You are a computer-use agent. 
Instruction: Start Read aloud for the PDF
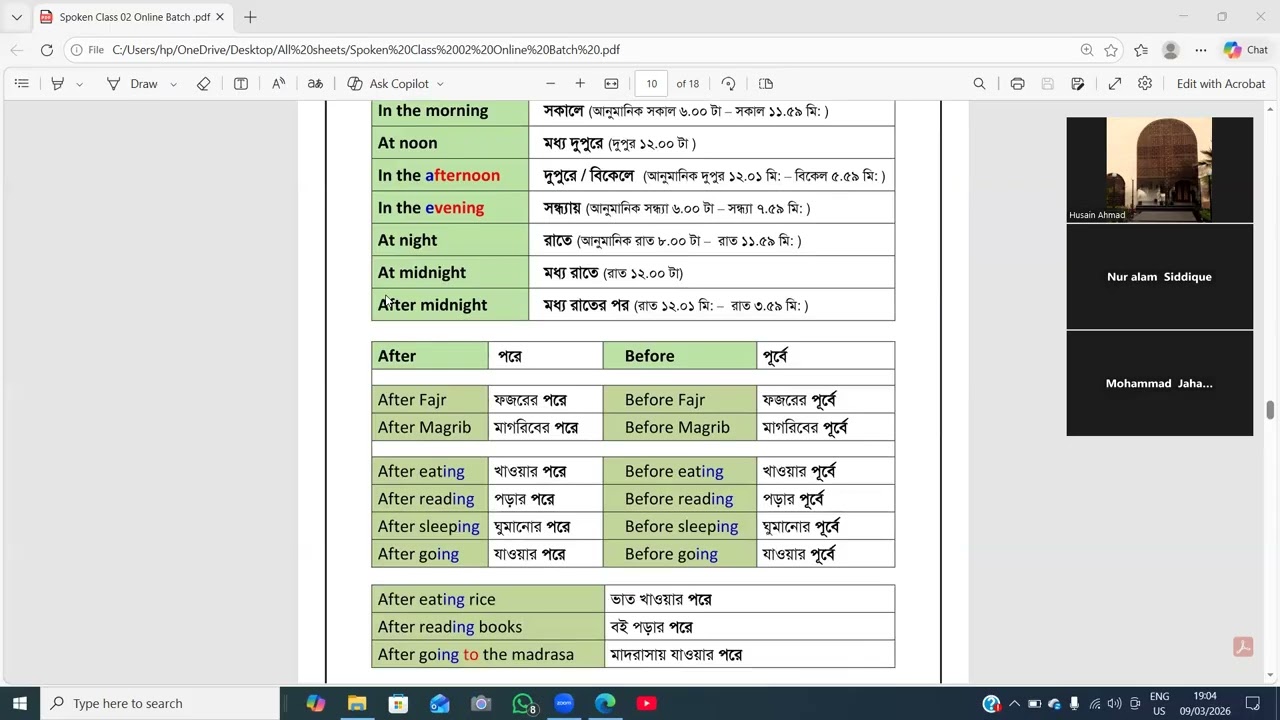tap(279, 84)
